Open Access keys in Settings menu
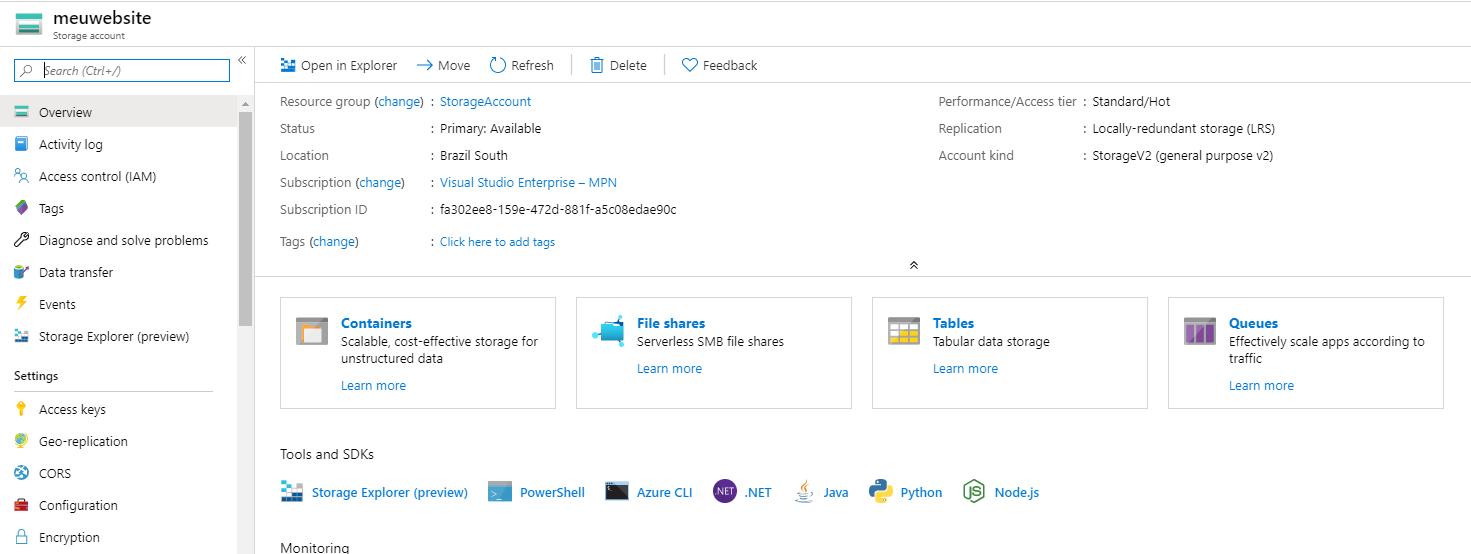The width and height of the screenshot is (1471, 554). coord(72,409)
